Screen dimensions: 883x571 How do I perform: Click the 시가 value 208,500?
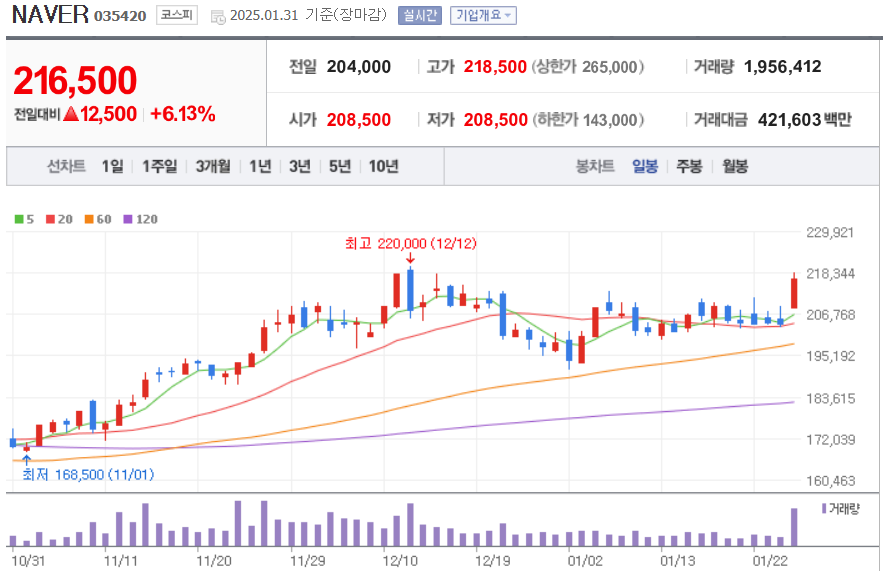coord(359,120)
